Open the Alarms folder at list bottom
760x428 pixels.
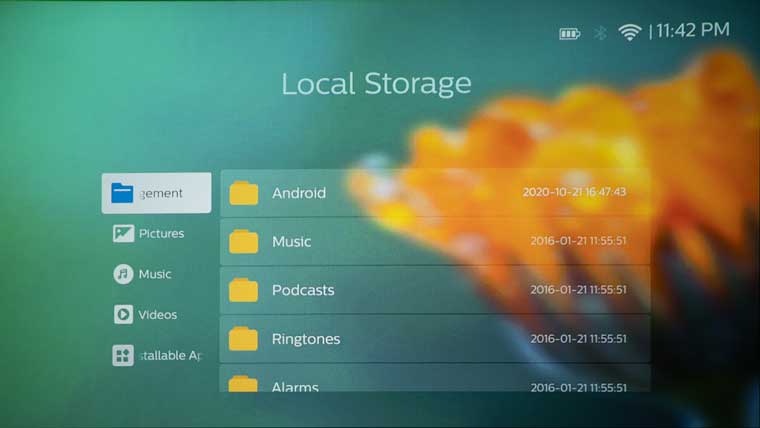point(435,378)
